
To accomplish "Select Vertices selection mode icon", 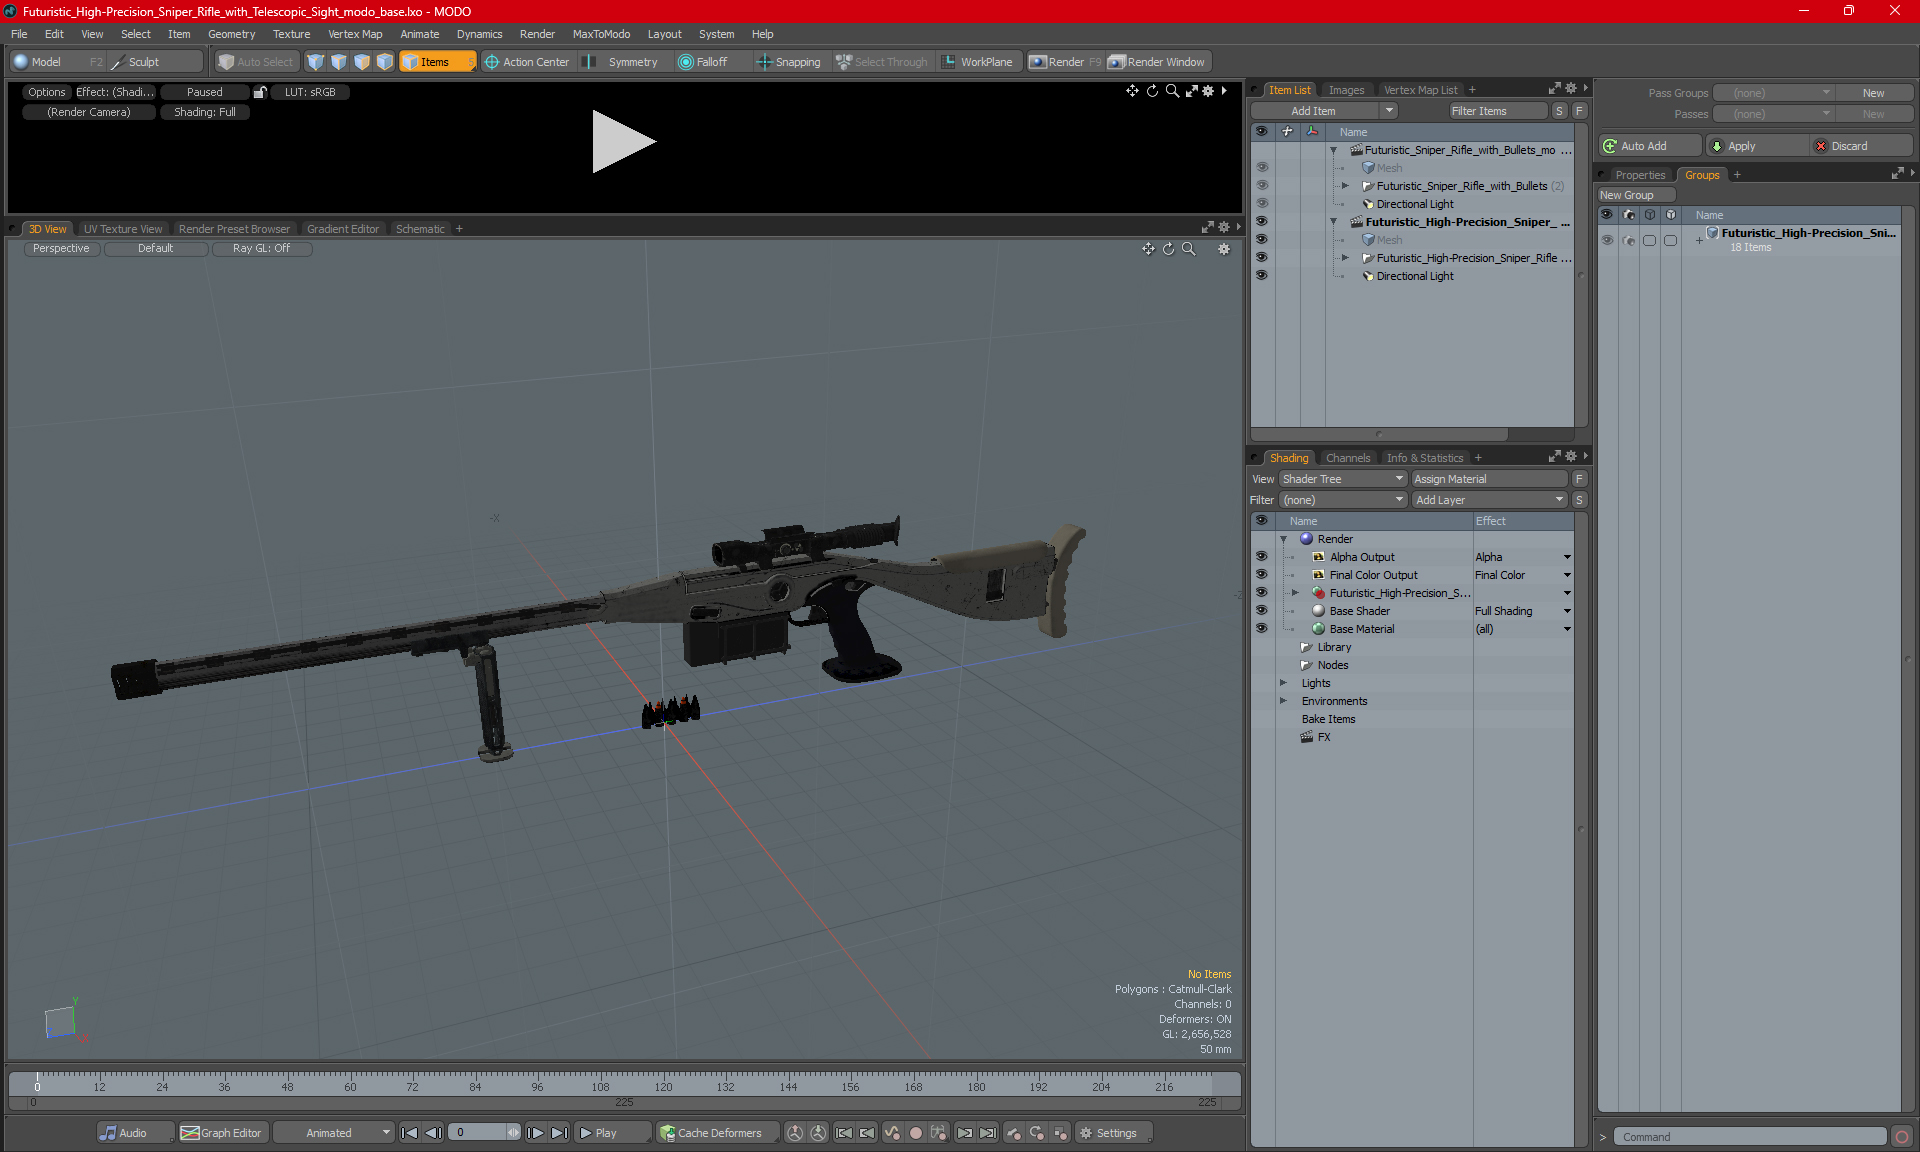I will click(x=316, y=62).
